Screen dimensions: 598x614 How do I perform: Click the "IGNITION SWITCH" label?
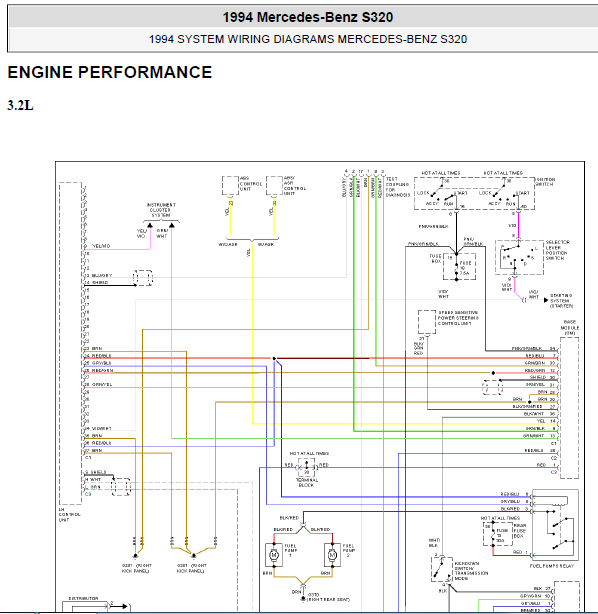coord(545,182)
